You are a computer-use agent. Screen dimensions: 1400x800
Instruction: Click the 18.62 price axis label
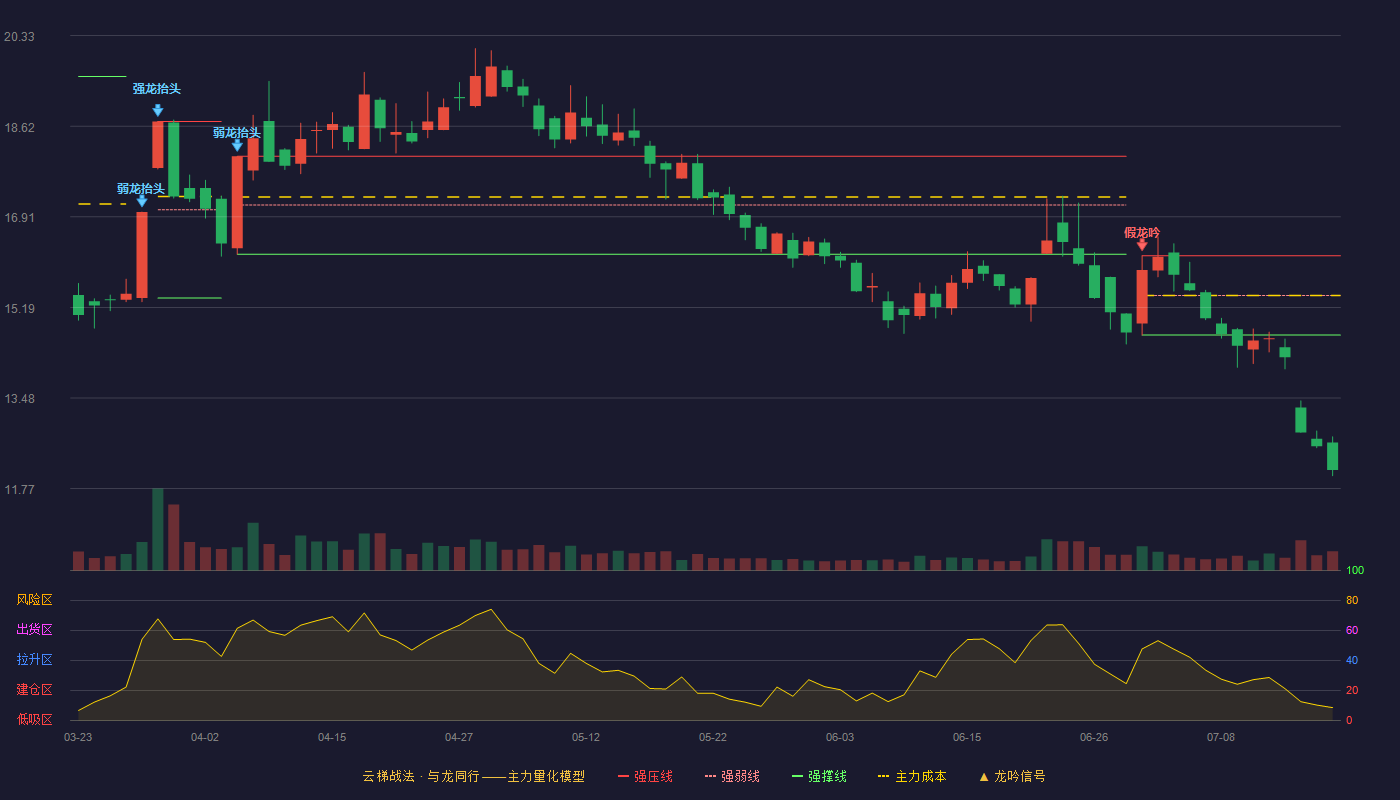pyautogui.click(x=19, y=128)
